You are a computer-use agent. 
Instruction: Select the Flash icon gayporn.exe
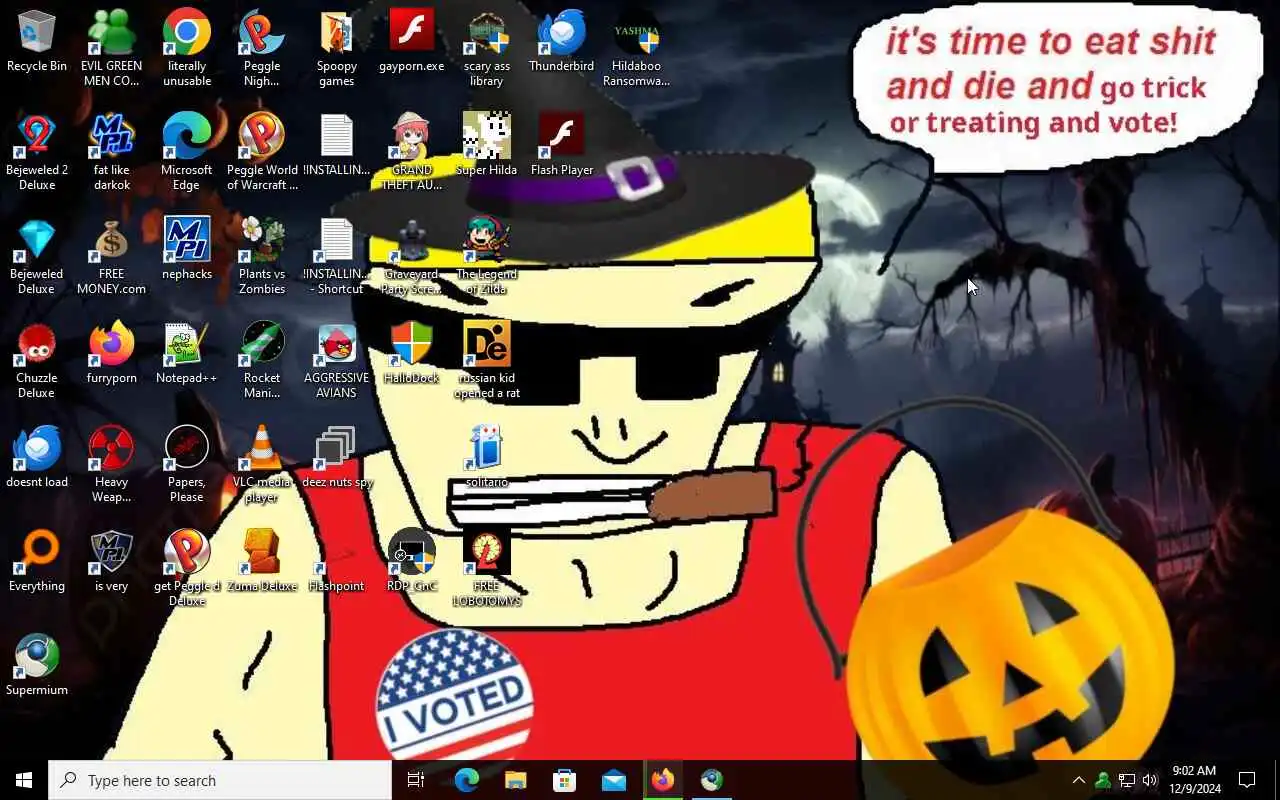pyautogui.click(x=412, y=42)
